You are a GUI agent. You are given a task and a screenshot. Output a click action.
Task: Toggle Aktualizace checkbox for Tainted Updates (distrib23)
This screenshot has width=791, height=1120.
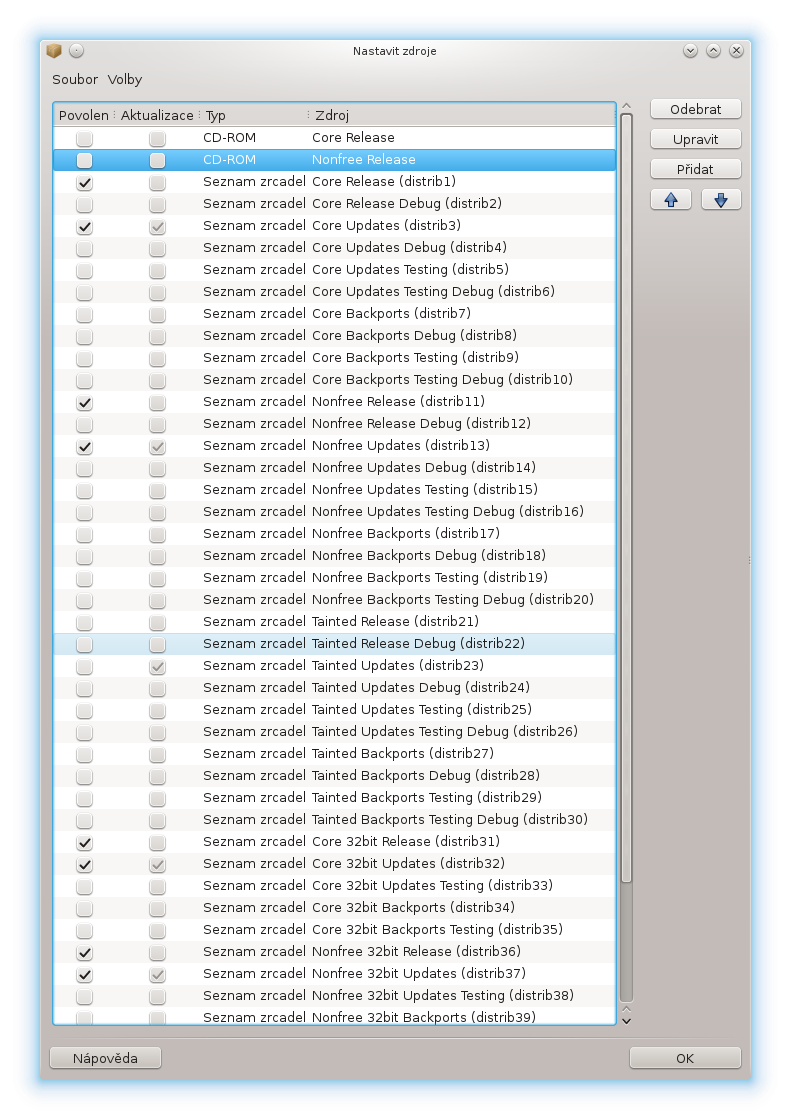(x=157, y=666)
